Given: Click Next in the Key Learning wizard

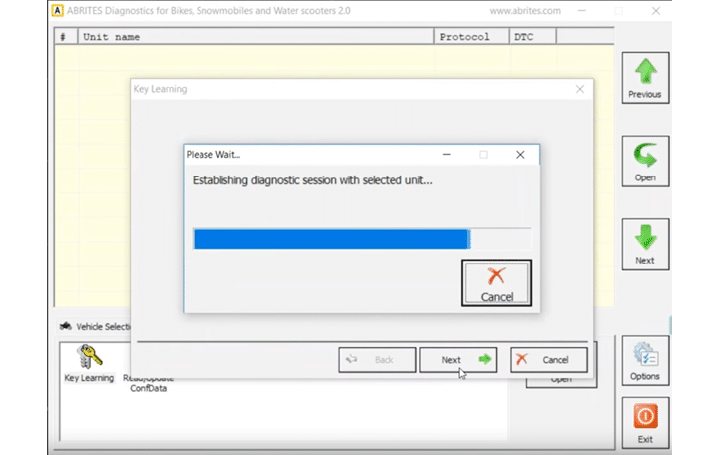Looking at the screenshot, I should pyautogui.click(x=457, y=360).
